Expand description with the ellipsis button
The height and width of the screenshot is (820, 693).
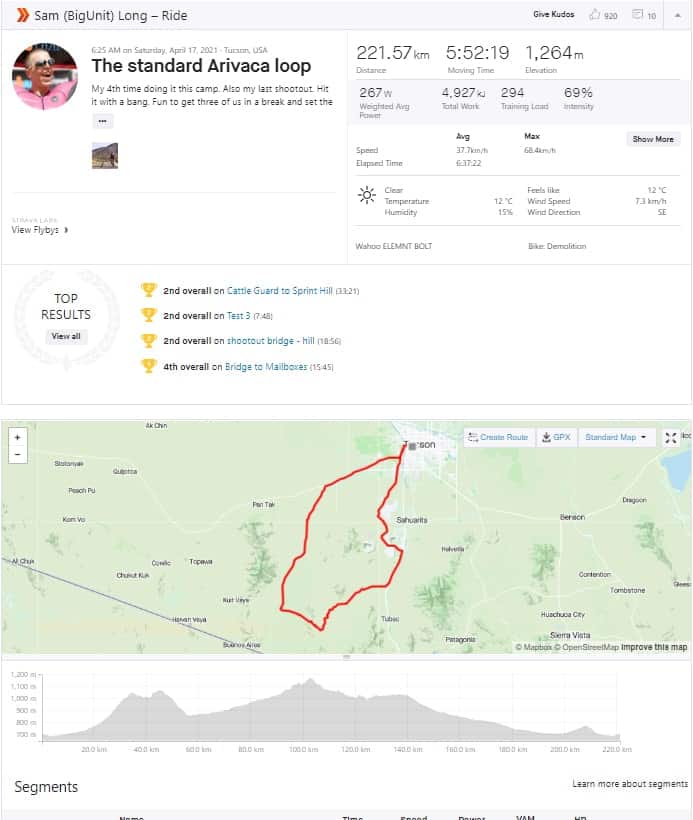click(x=103, y=121)
